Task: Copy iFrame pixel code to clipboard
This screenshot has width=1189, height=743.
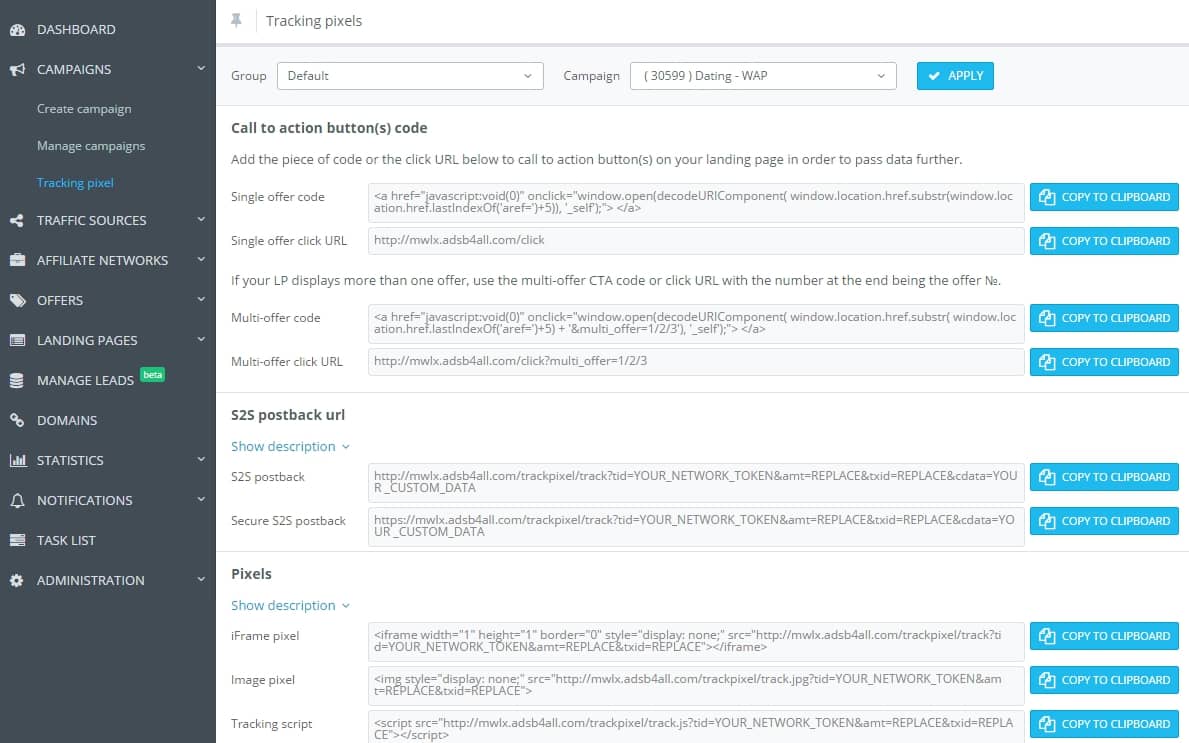Action: 1104,636
